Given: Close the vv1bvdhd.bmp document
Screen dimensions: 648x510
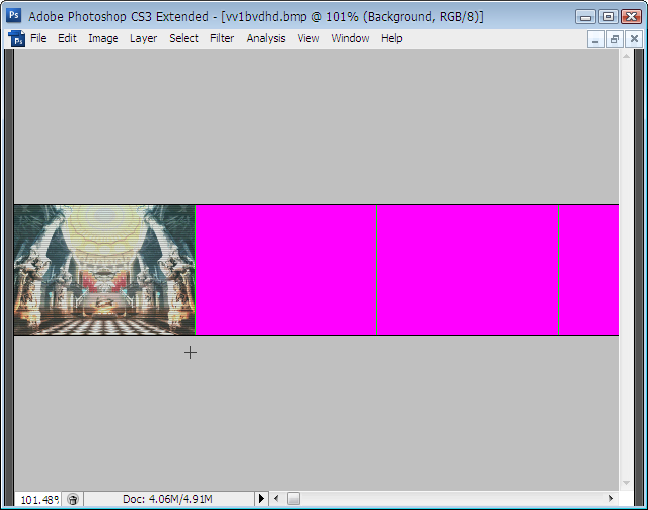Looking at the screenshot, I should pyautogui.click(x=634, y=39).
